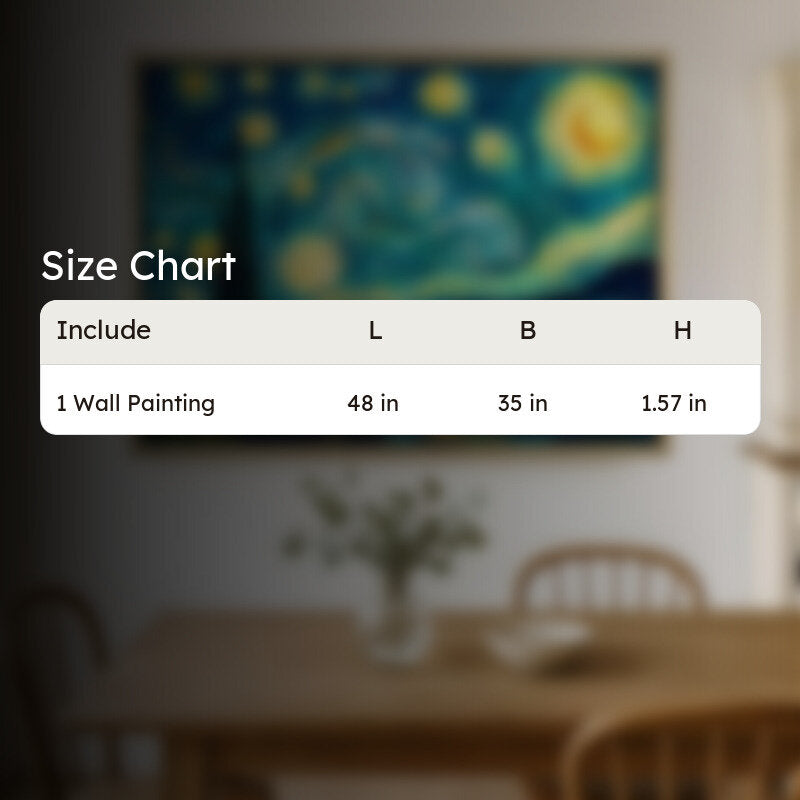Viewport: 800px width, 800px height.
Task: Click the 1.57 in height value
Action: click(674, 403)
